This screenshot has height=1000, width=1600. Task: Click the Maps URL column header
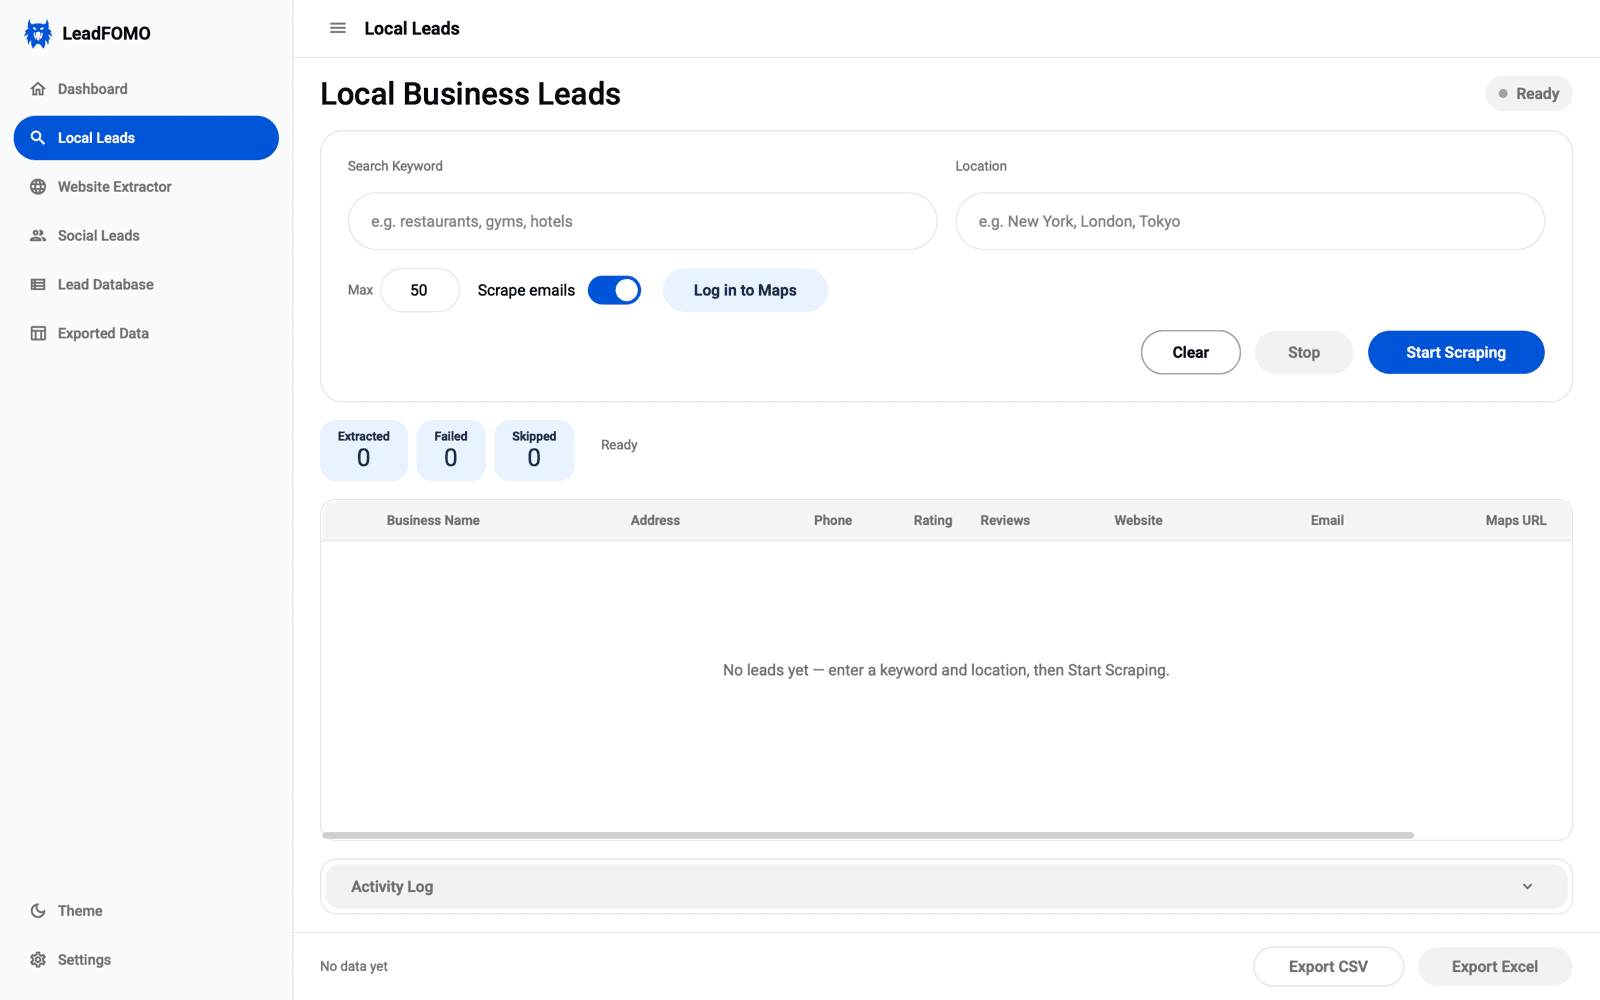1516,521
